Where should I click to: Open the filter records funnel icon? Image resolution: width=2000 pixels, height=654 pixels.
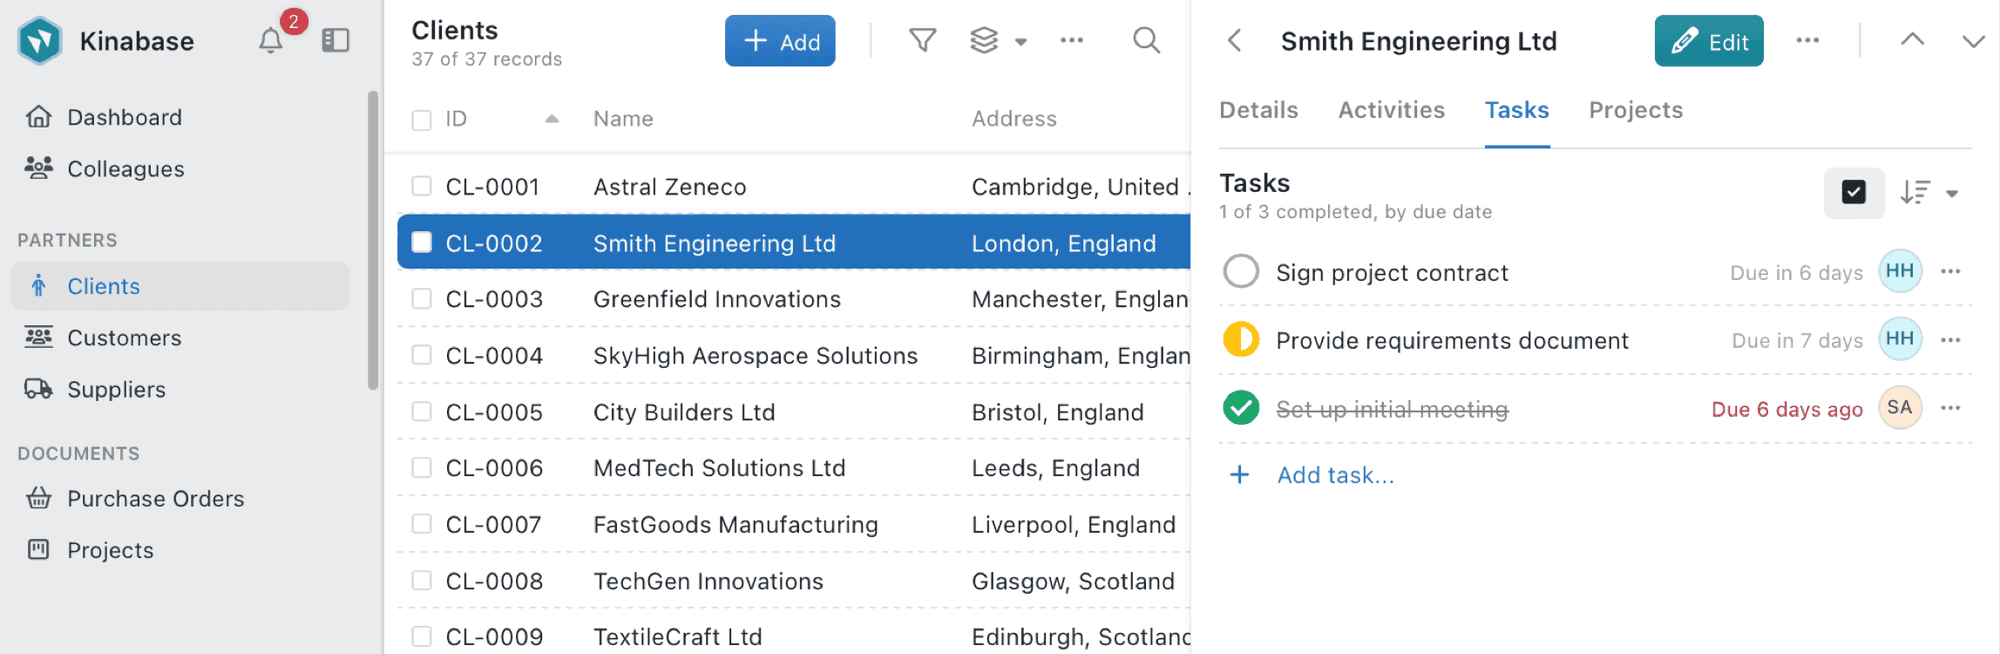point(922,41)
